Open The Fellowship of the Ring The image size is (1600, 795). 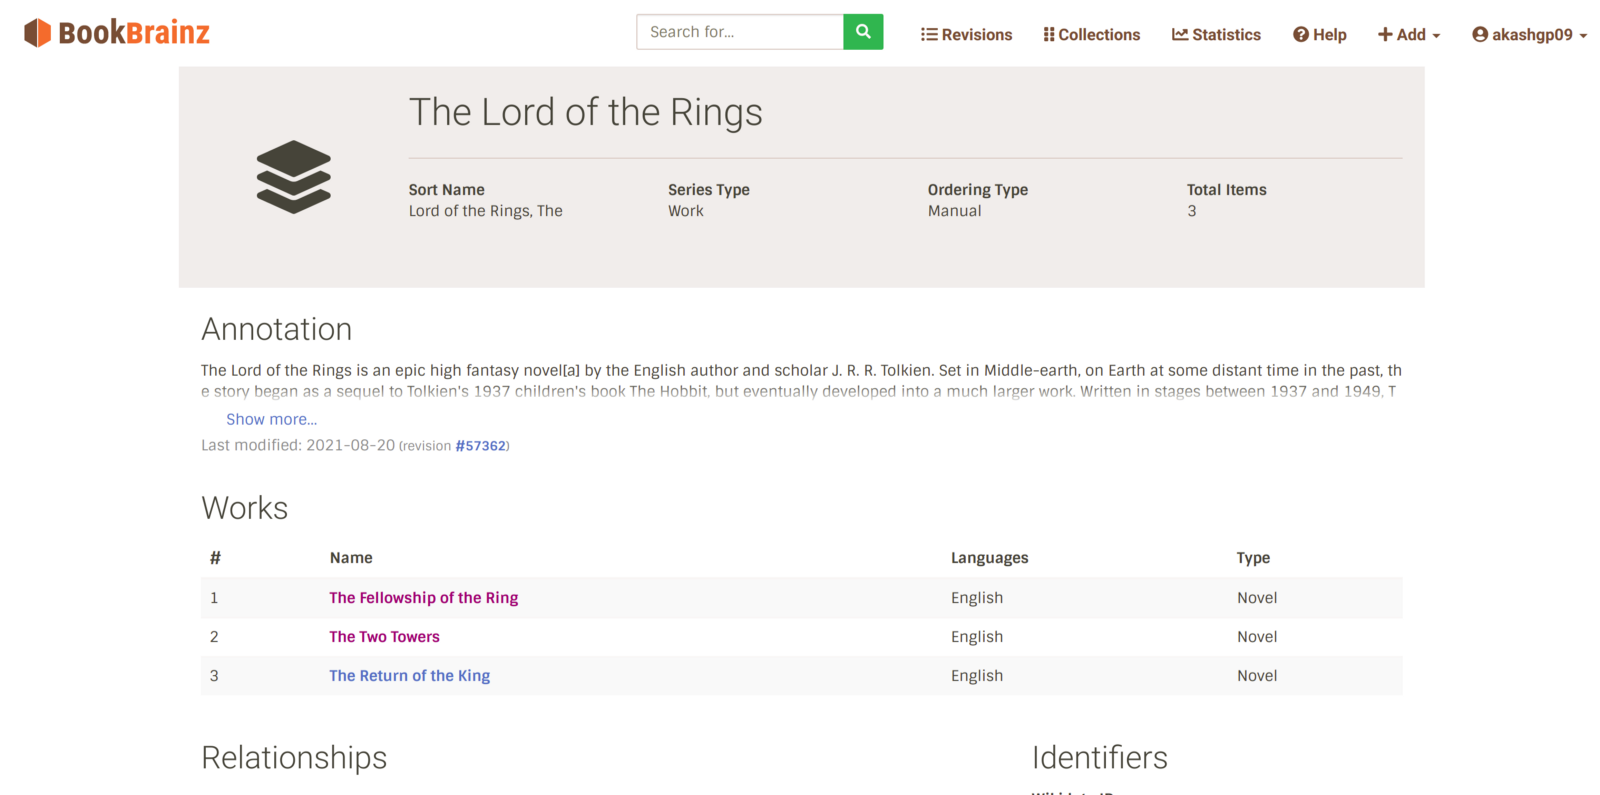click(x=424, y=598)
